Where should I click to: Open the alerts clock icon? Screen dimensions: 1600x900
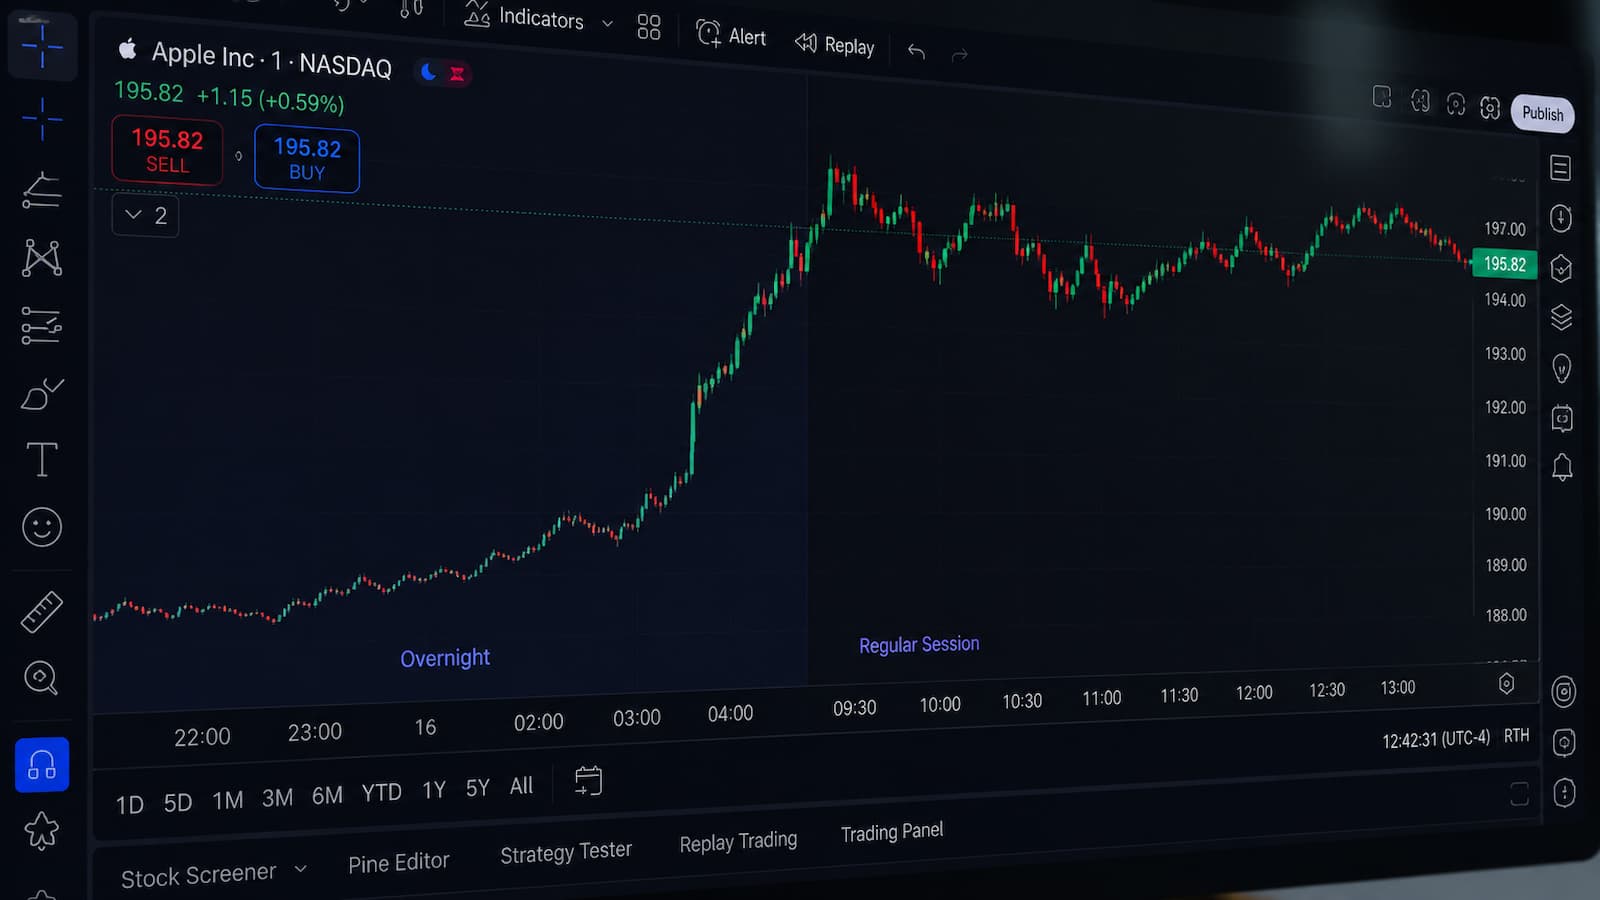coord(1560,218)
